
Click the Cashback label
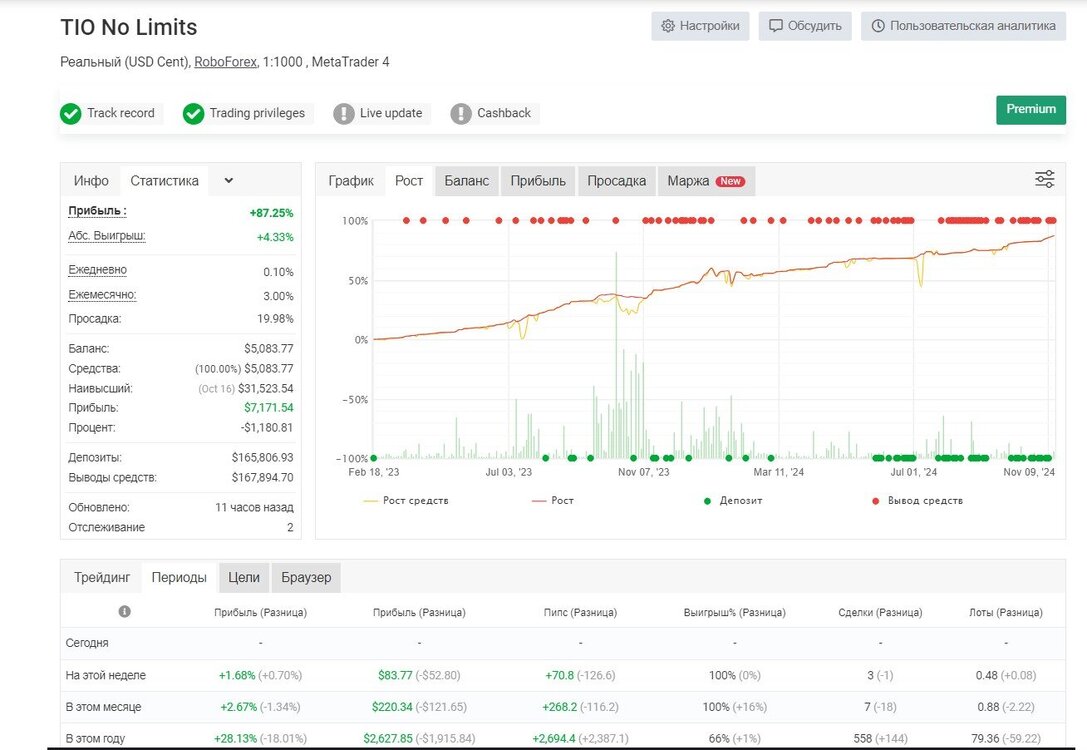coord(504,113)
